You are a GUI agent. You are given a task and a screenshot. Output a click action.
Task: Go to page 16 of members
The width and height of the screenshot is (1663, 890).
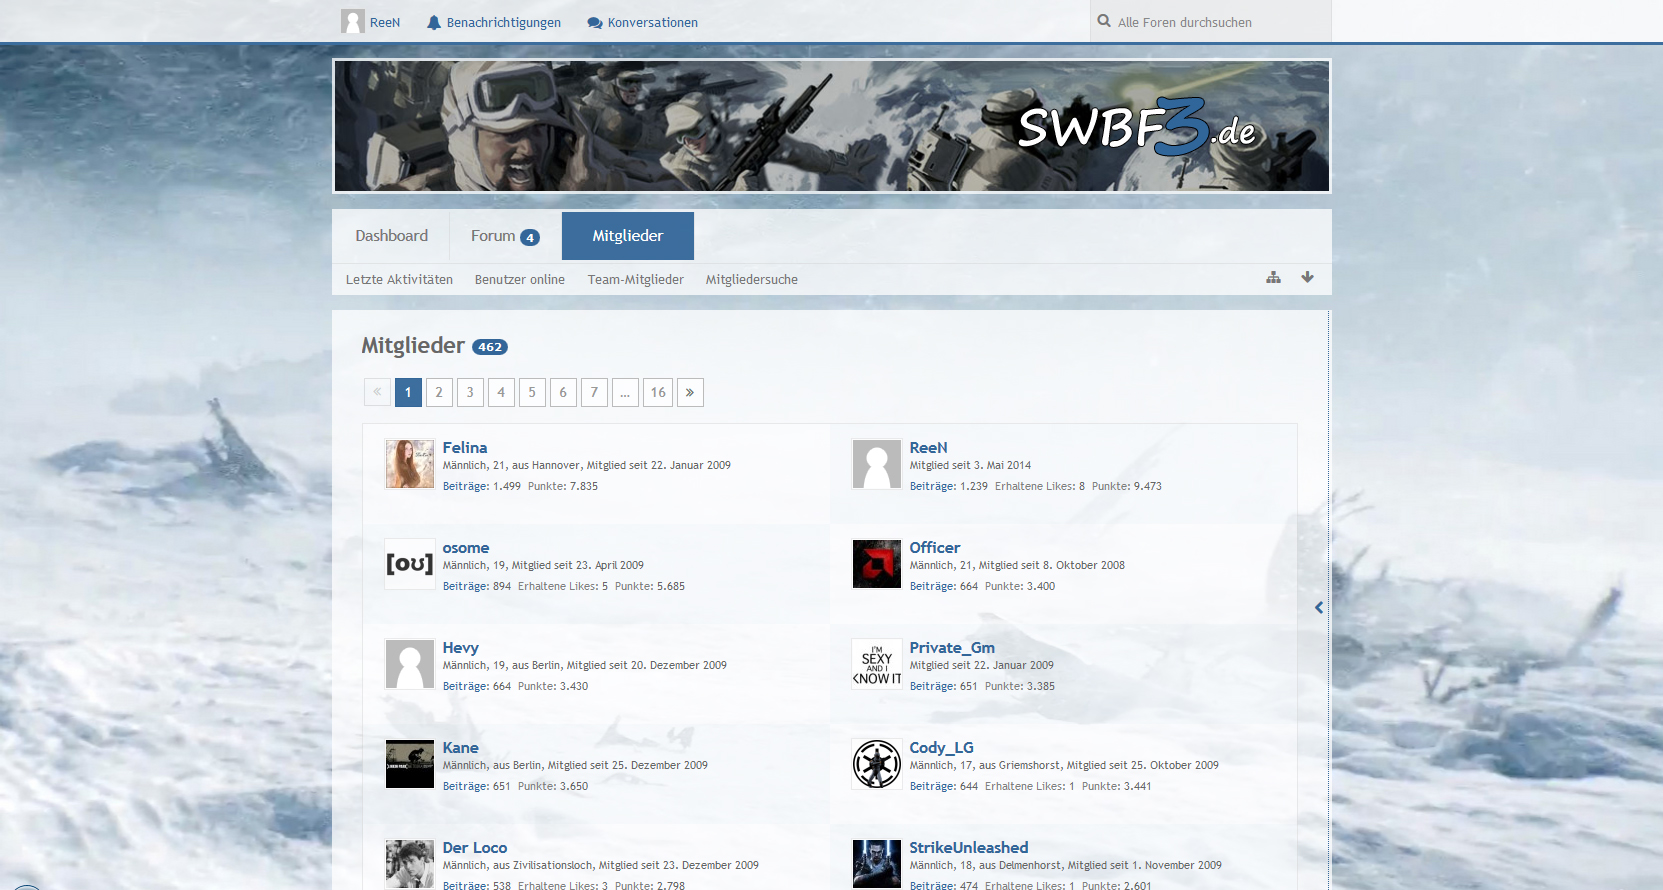(658, 392)
